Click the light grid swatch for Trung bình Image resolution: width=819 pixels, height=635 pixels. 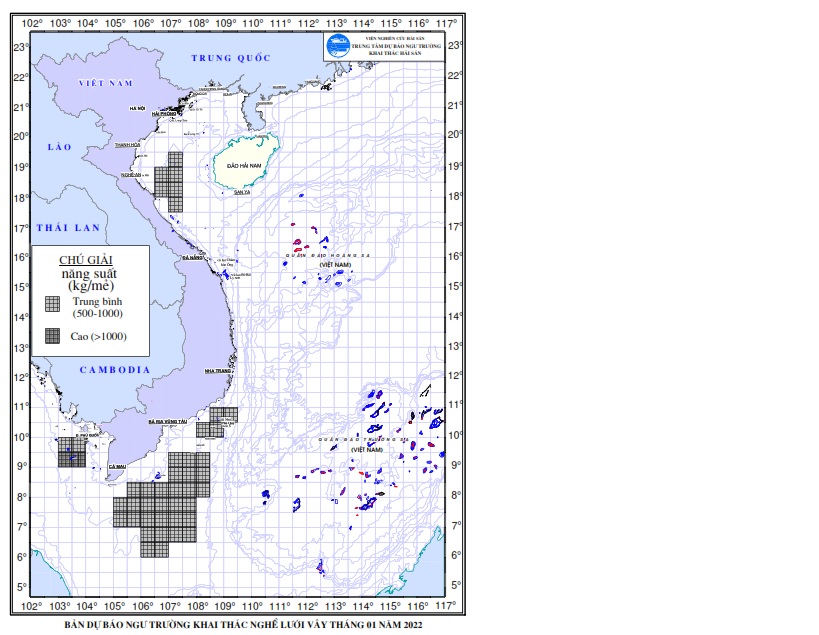tap(52, 304)
